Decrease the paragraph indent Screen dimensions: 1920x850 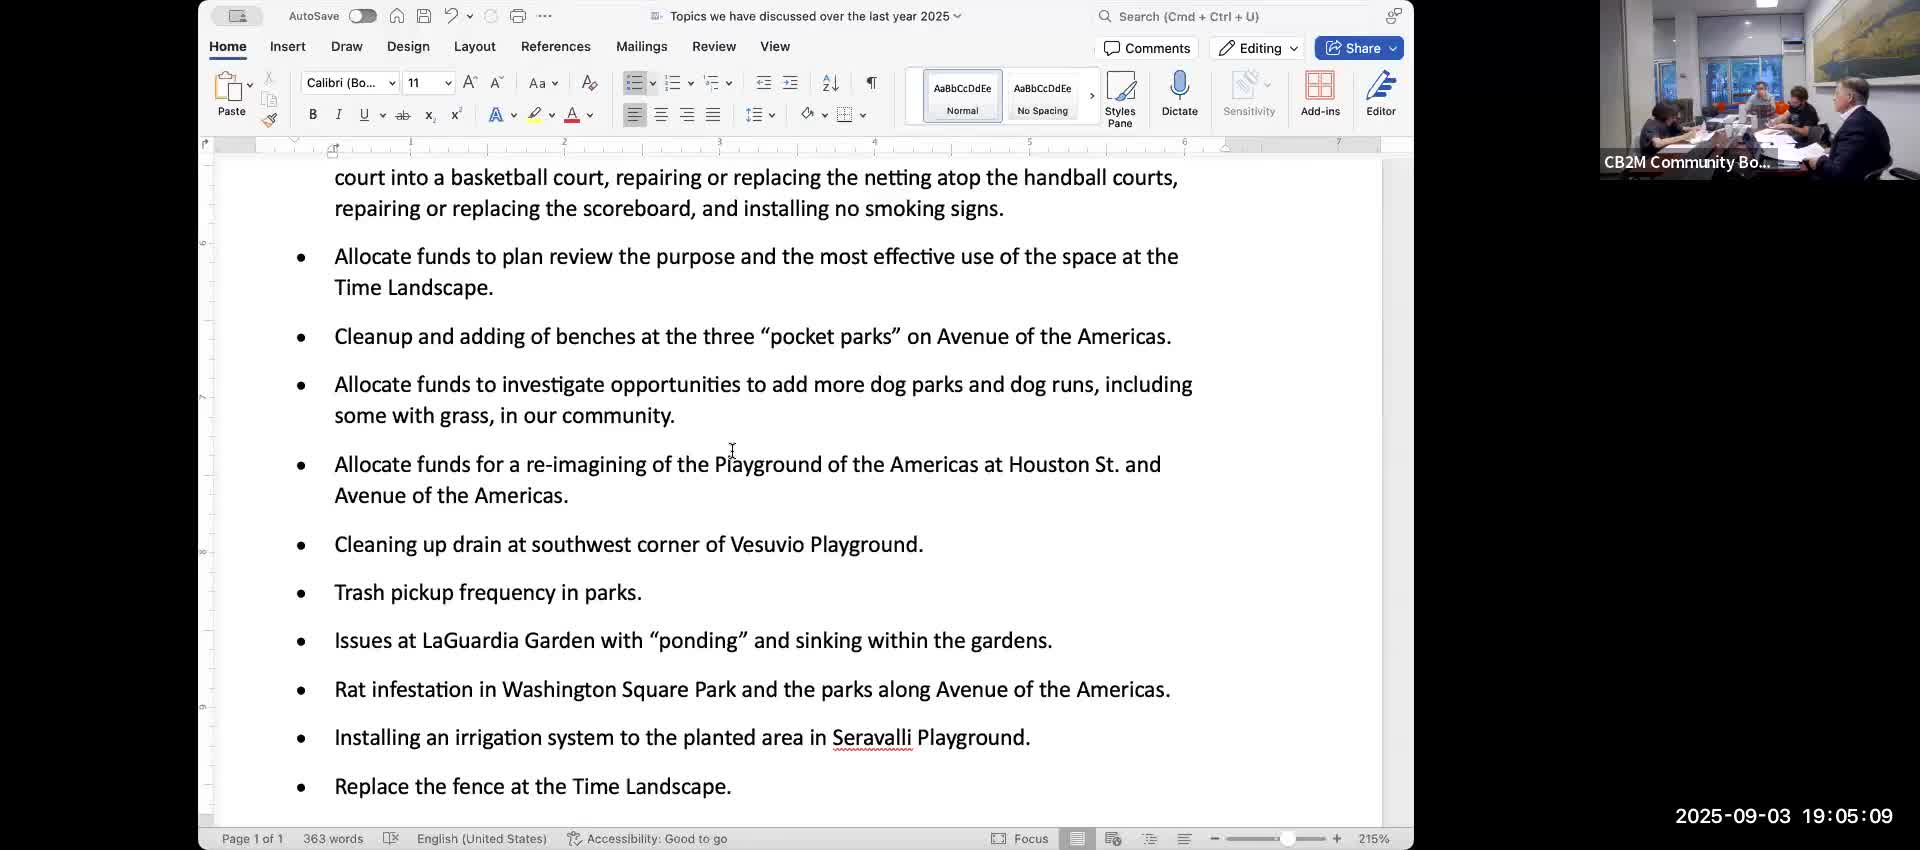tap(764, 83)
